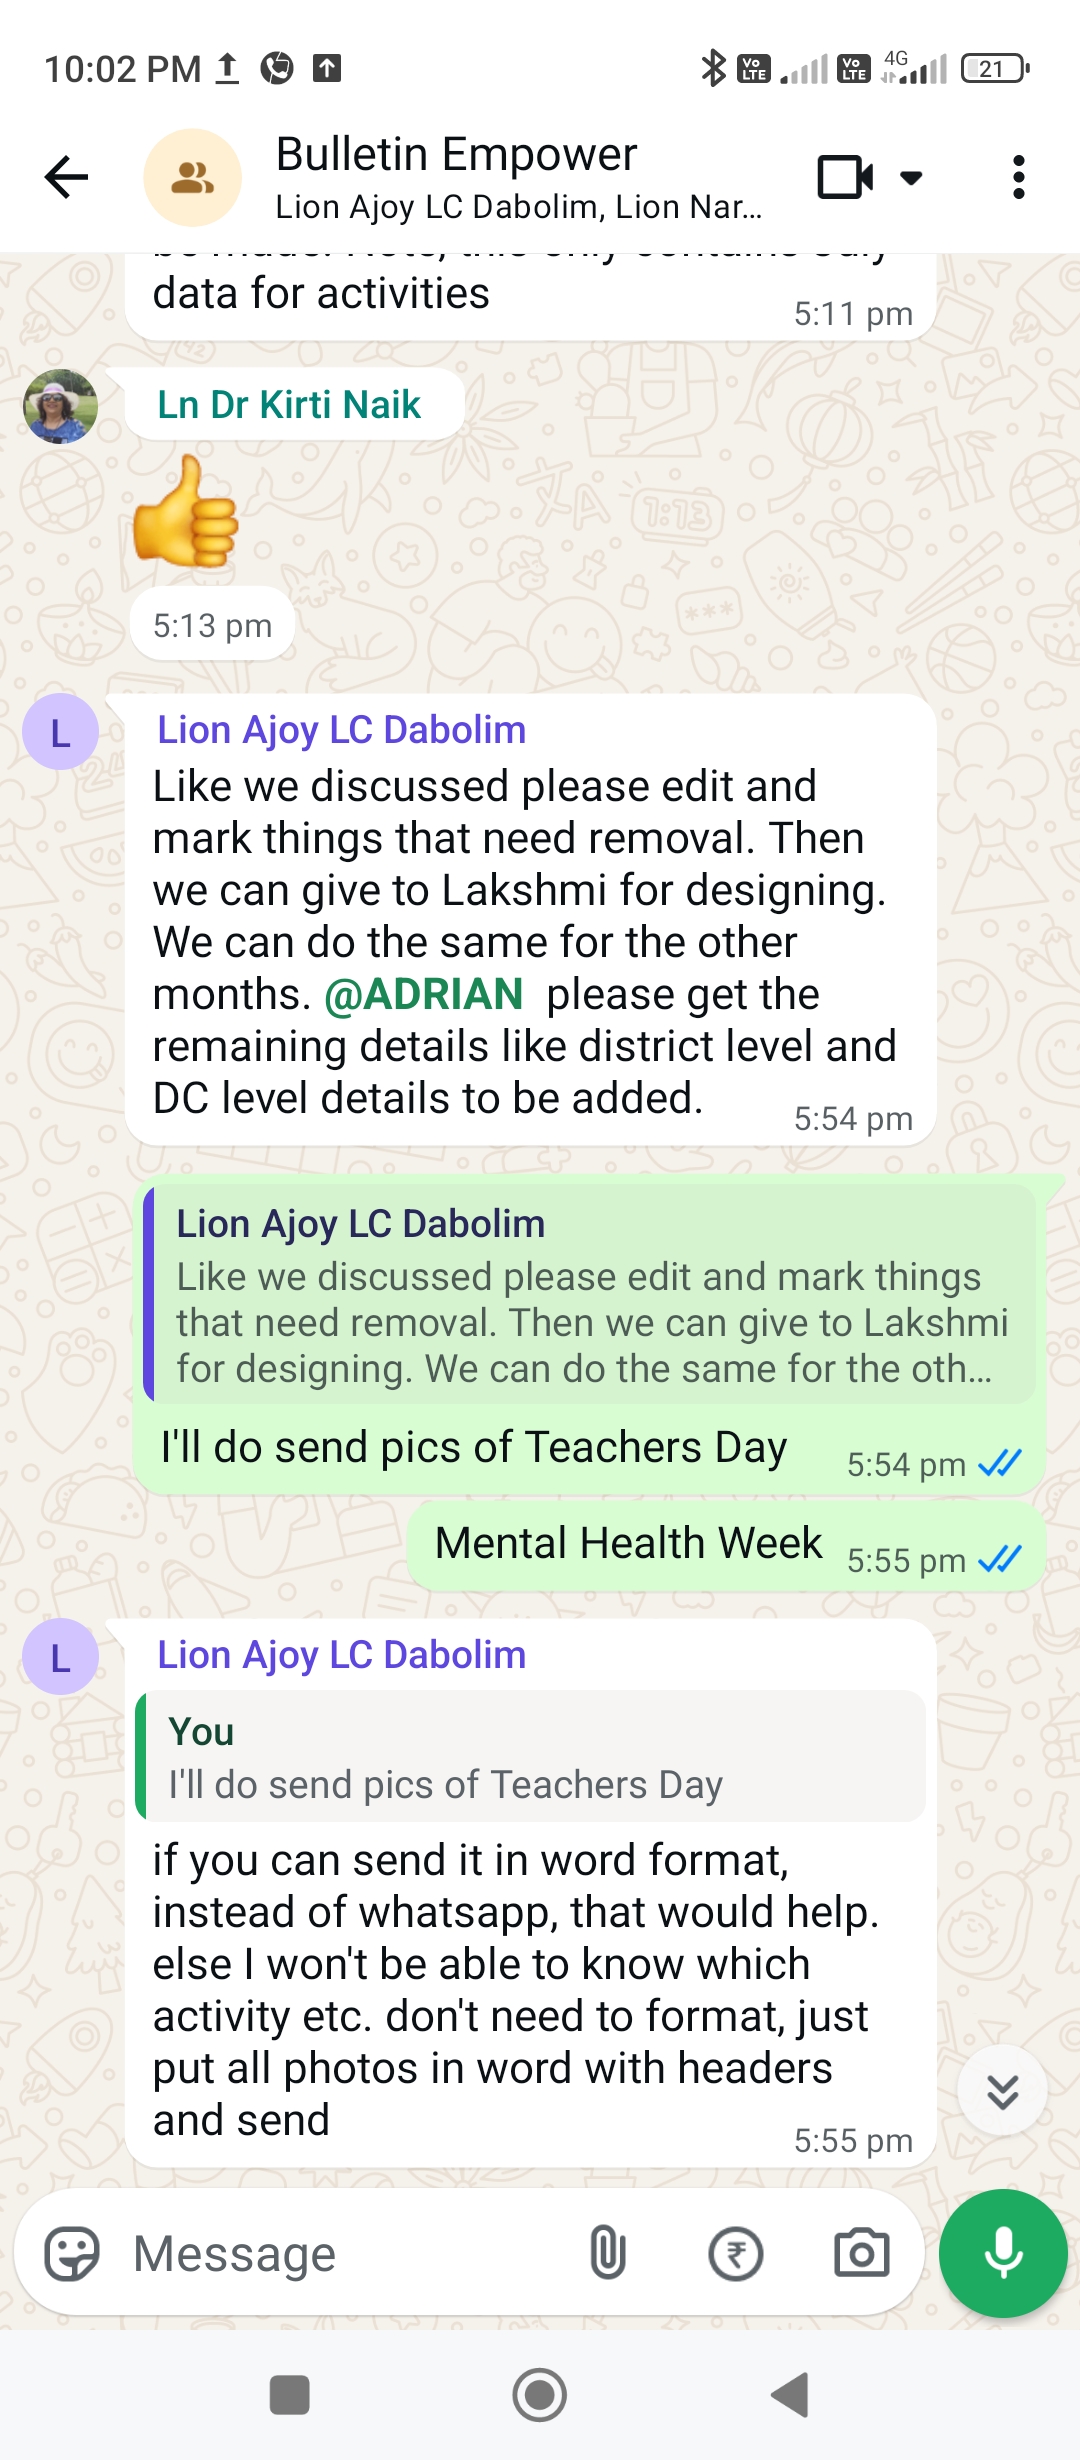Tap the green microphone voice message button
Image resolution: width=1080 pixels, height=2460 pixels.
[1003, 2253]
